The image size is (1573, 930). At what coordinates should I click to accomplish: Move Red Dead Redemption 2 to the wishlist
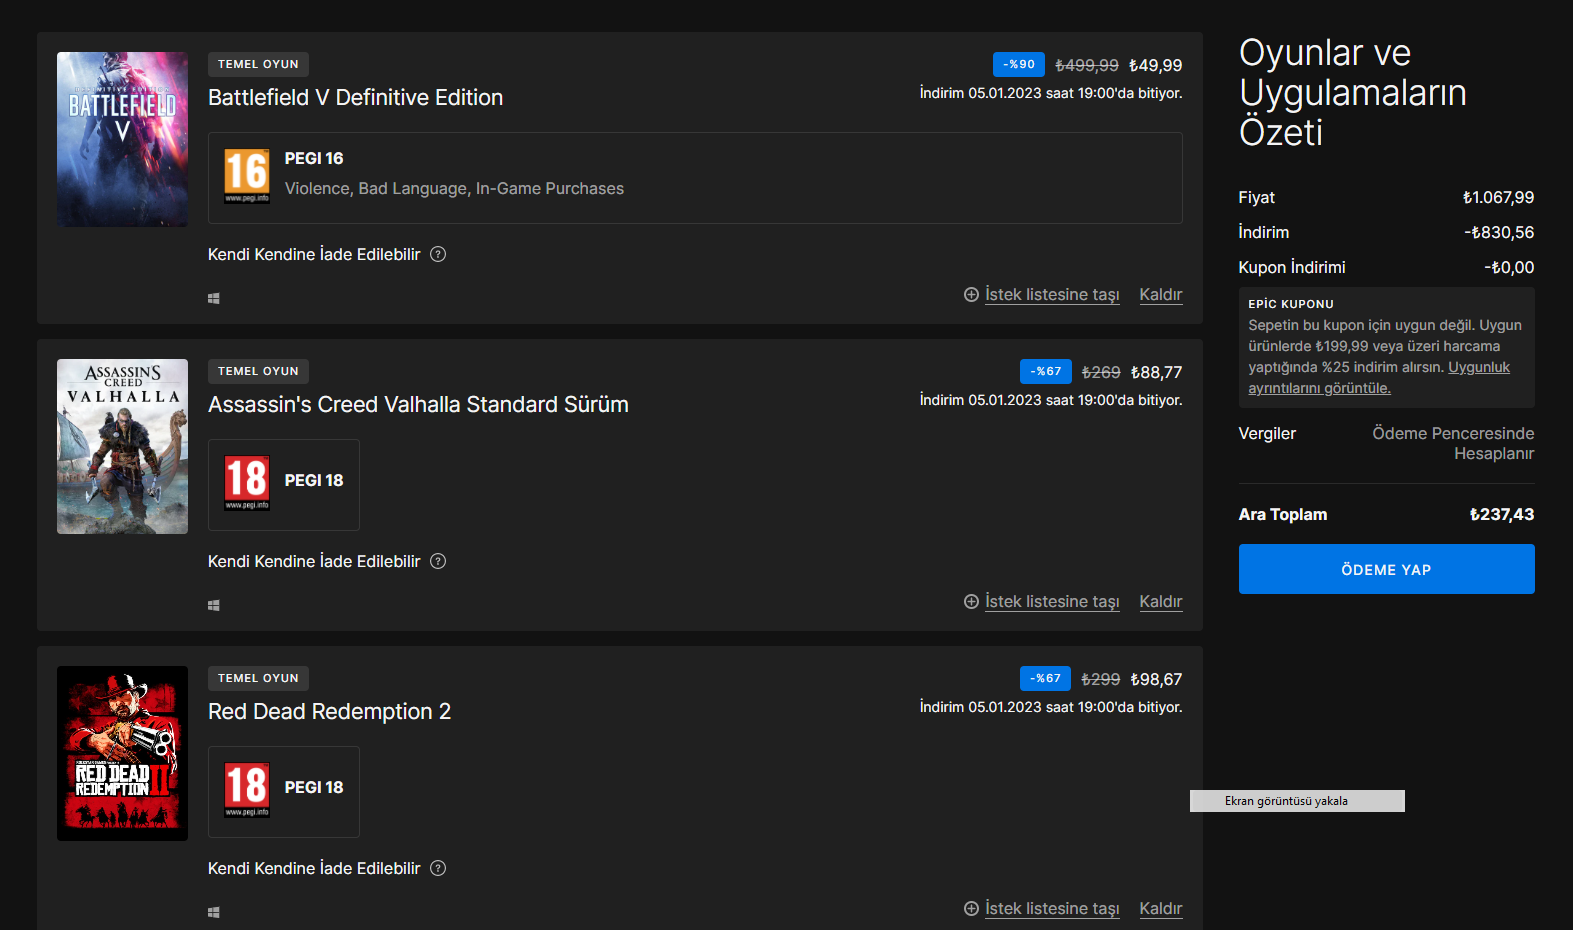(1041, 908)
